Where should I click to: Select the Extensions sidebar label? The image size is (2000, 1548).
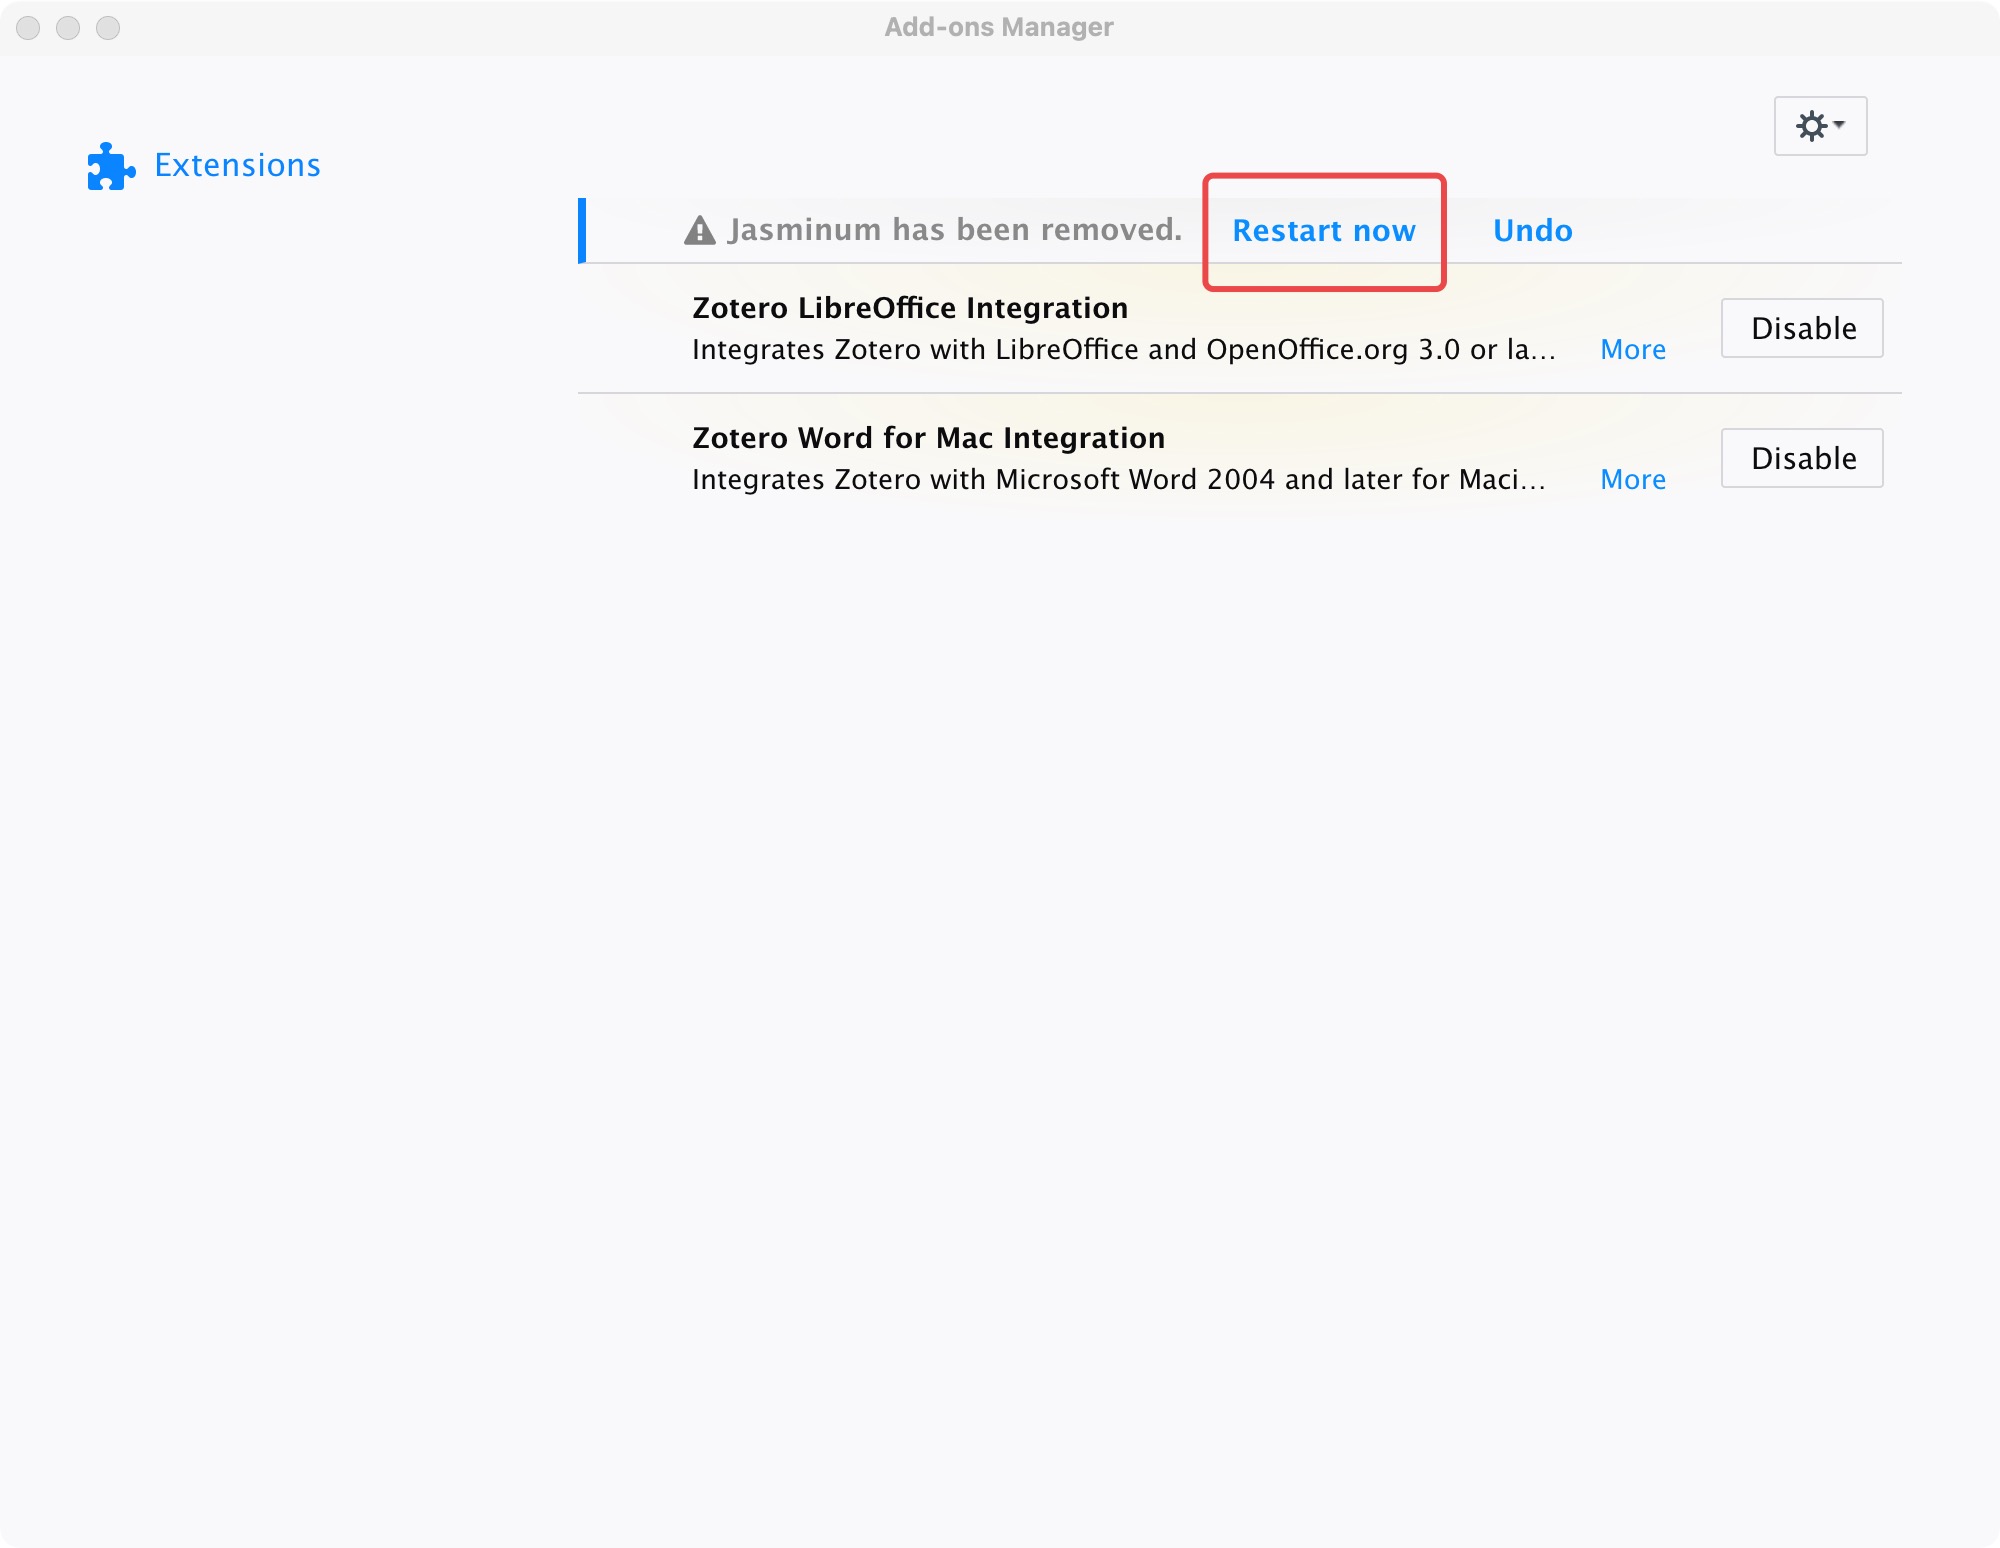[x=237, y=165]
